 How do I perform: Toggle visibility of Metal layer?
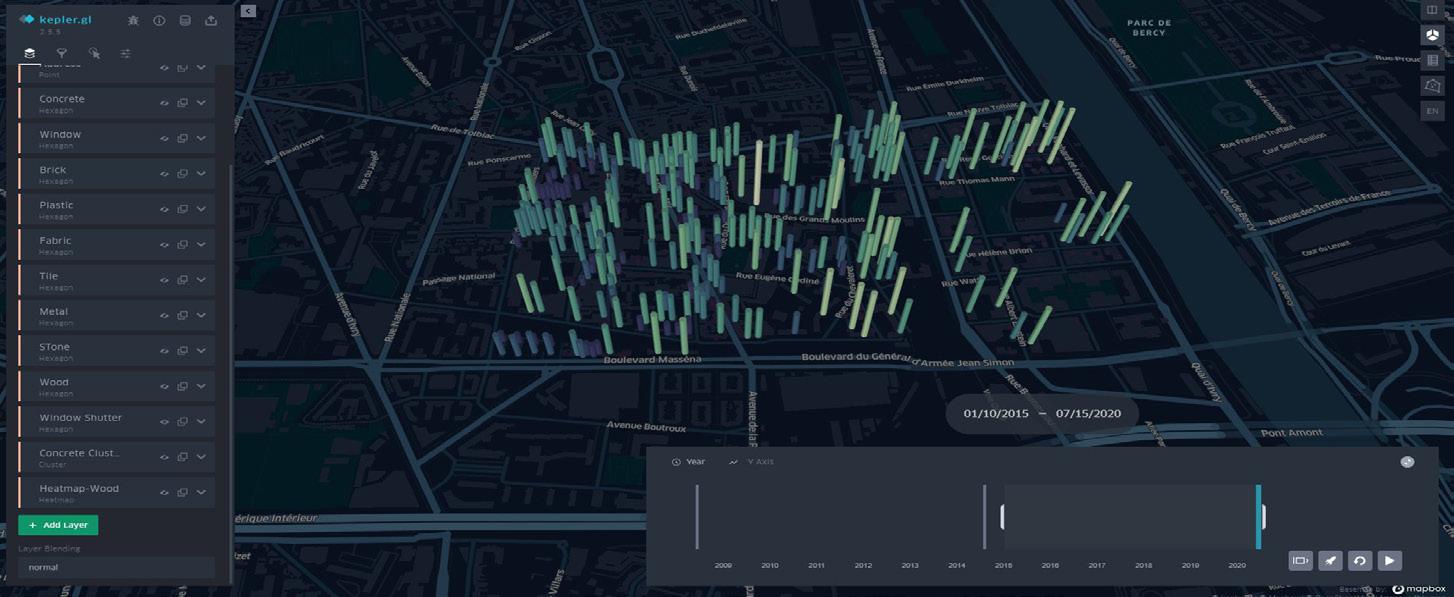click(164, 315)
